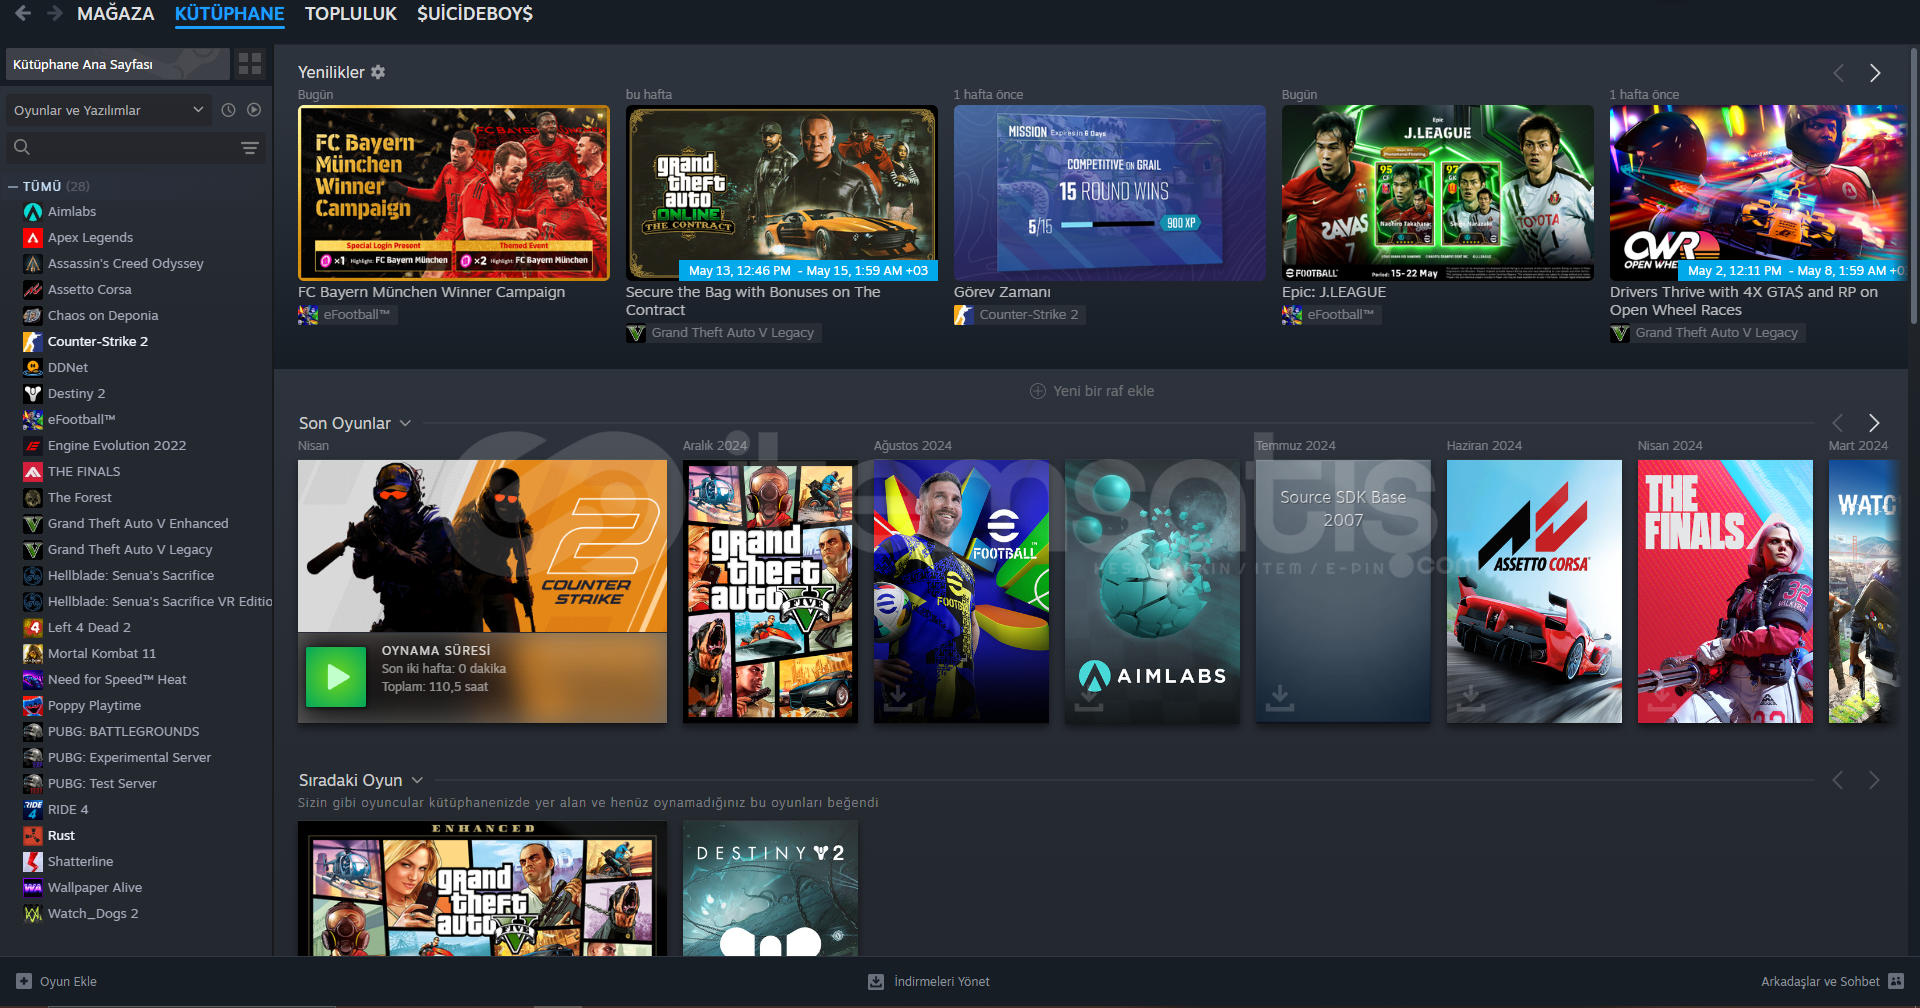1920x1008 pixels.
Task: Click Yeni bir raf ekle
Action: [1092, 391]
